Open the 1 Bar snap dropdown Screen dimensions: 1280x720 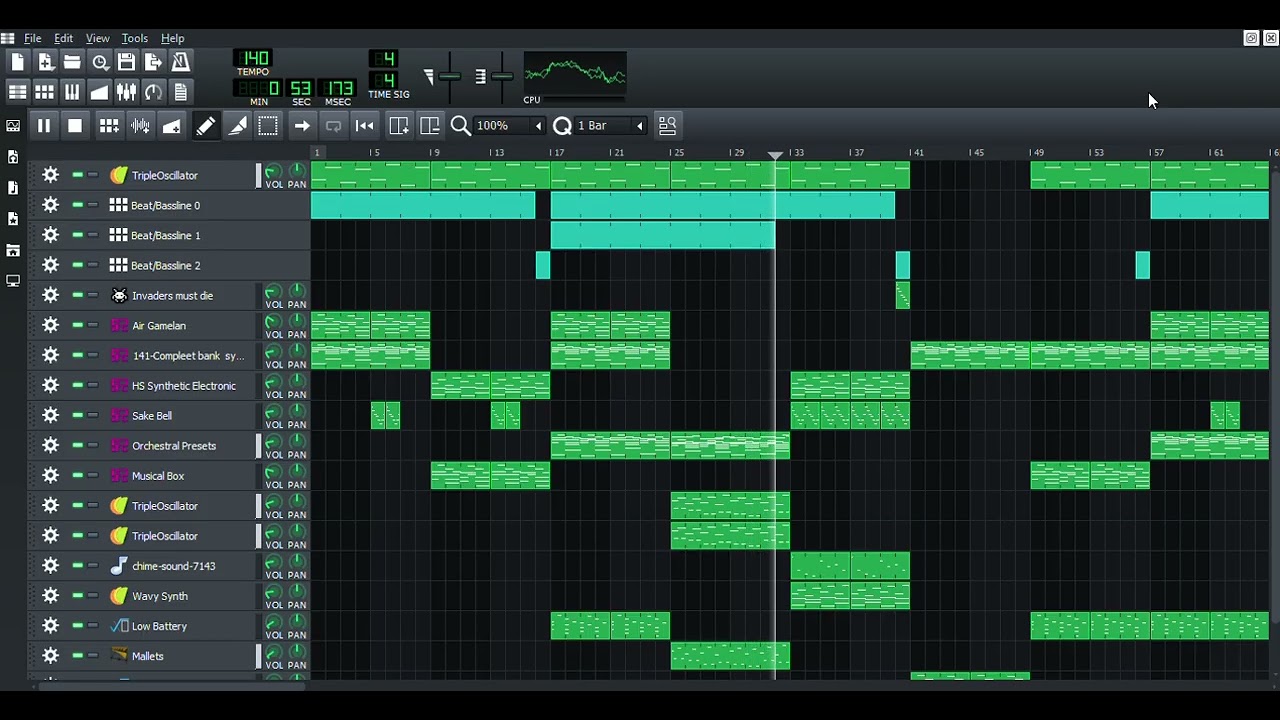tap(610, 125)
